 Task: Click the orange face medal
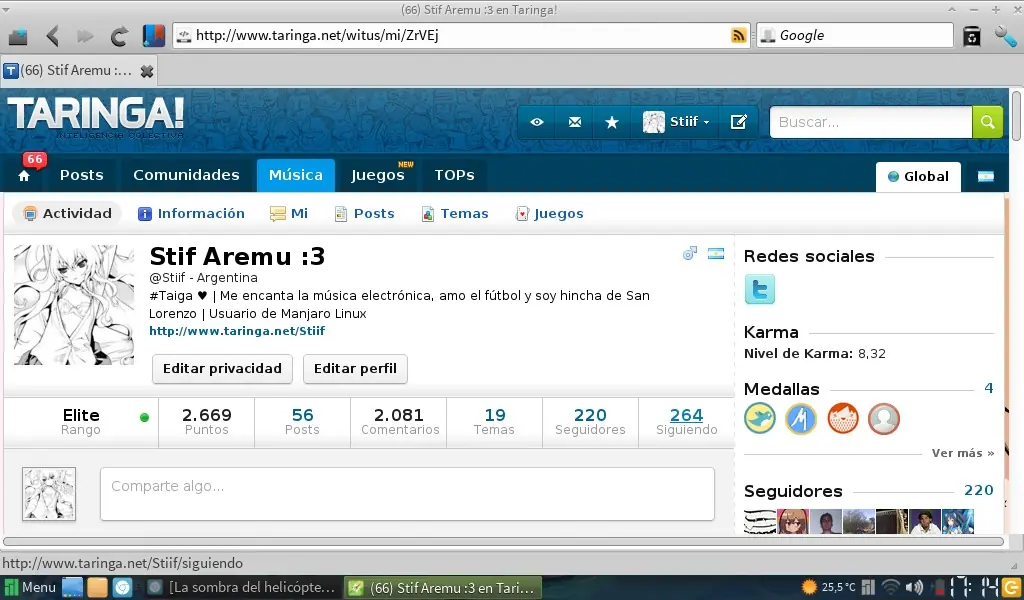tap(842, 418)
